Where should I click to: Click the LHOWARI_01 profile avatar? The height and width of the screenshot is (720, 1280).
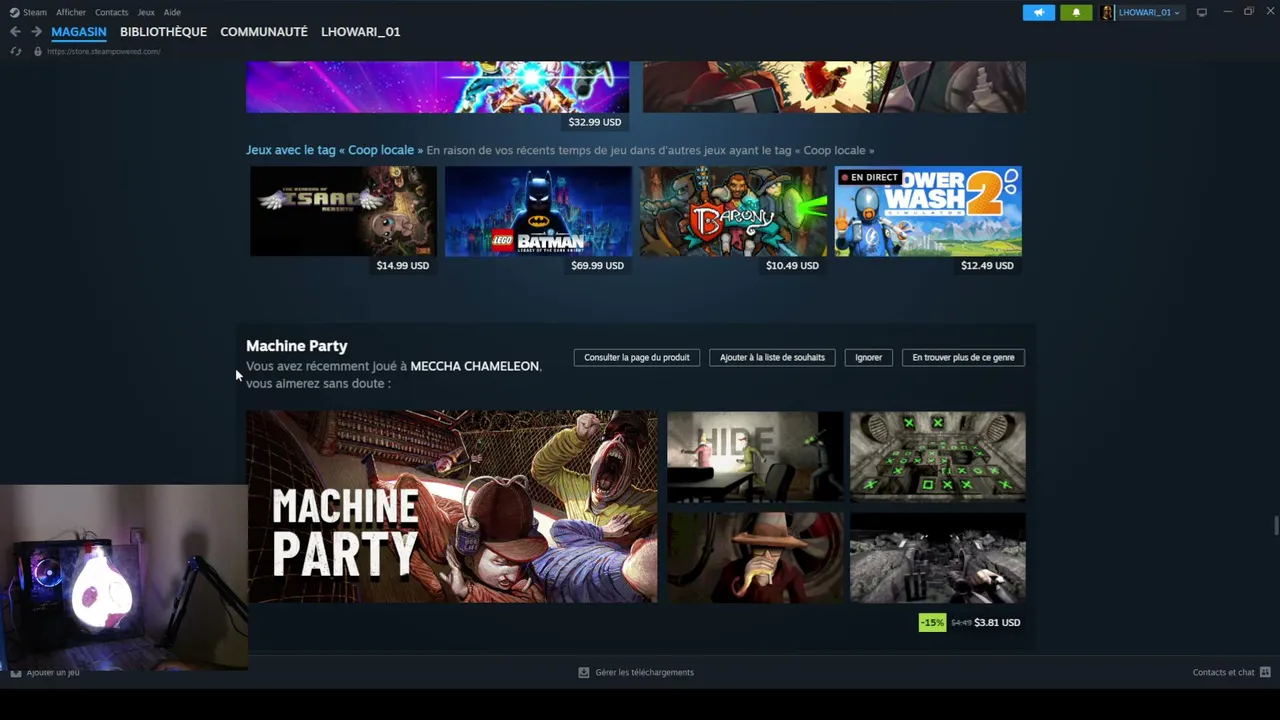pos(1108,12)
